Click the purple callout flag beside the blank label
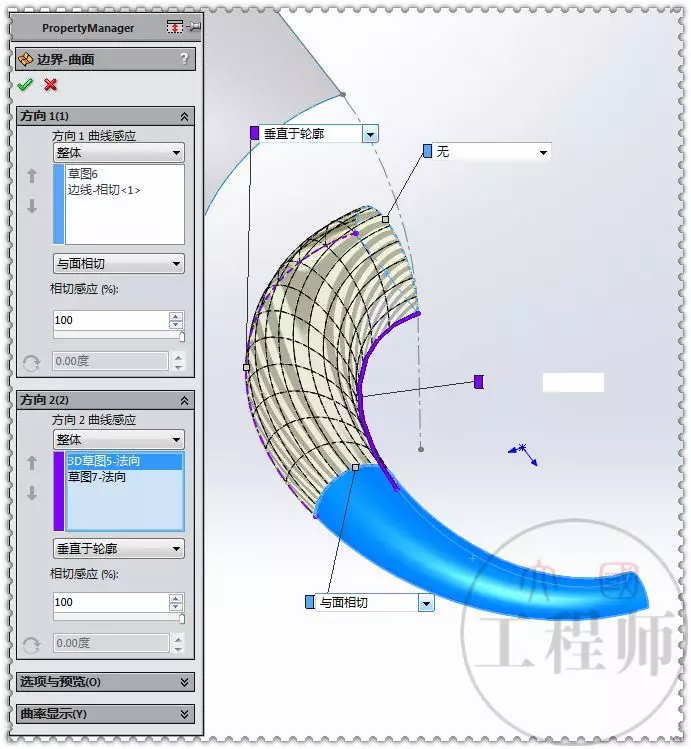 point(478,382)
